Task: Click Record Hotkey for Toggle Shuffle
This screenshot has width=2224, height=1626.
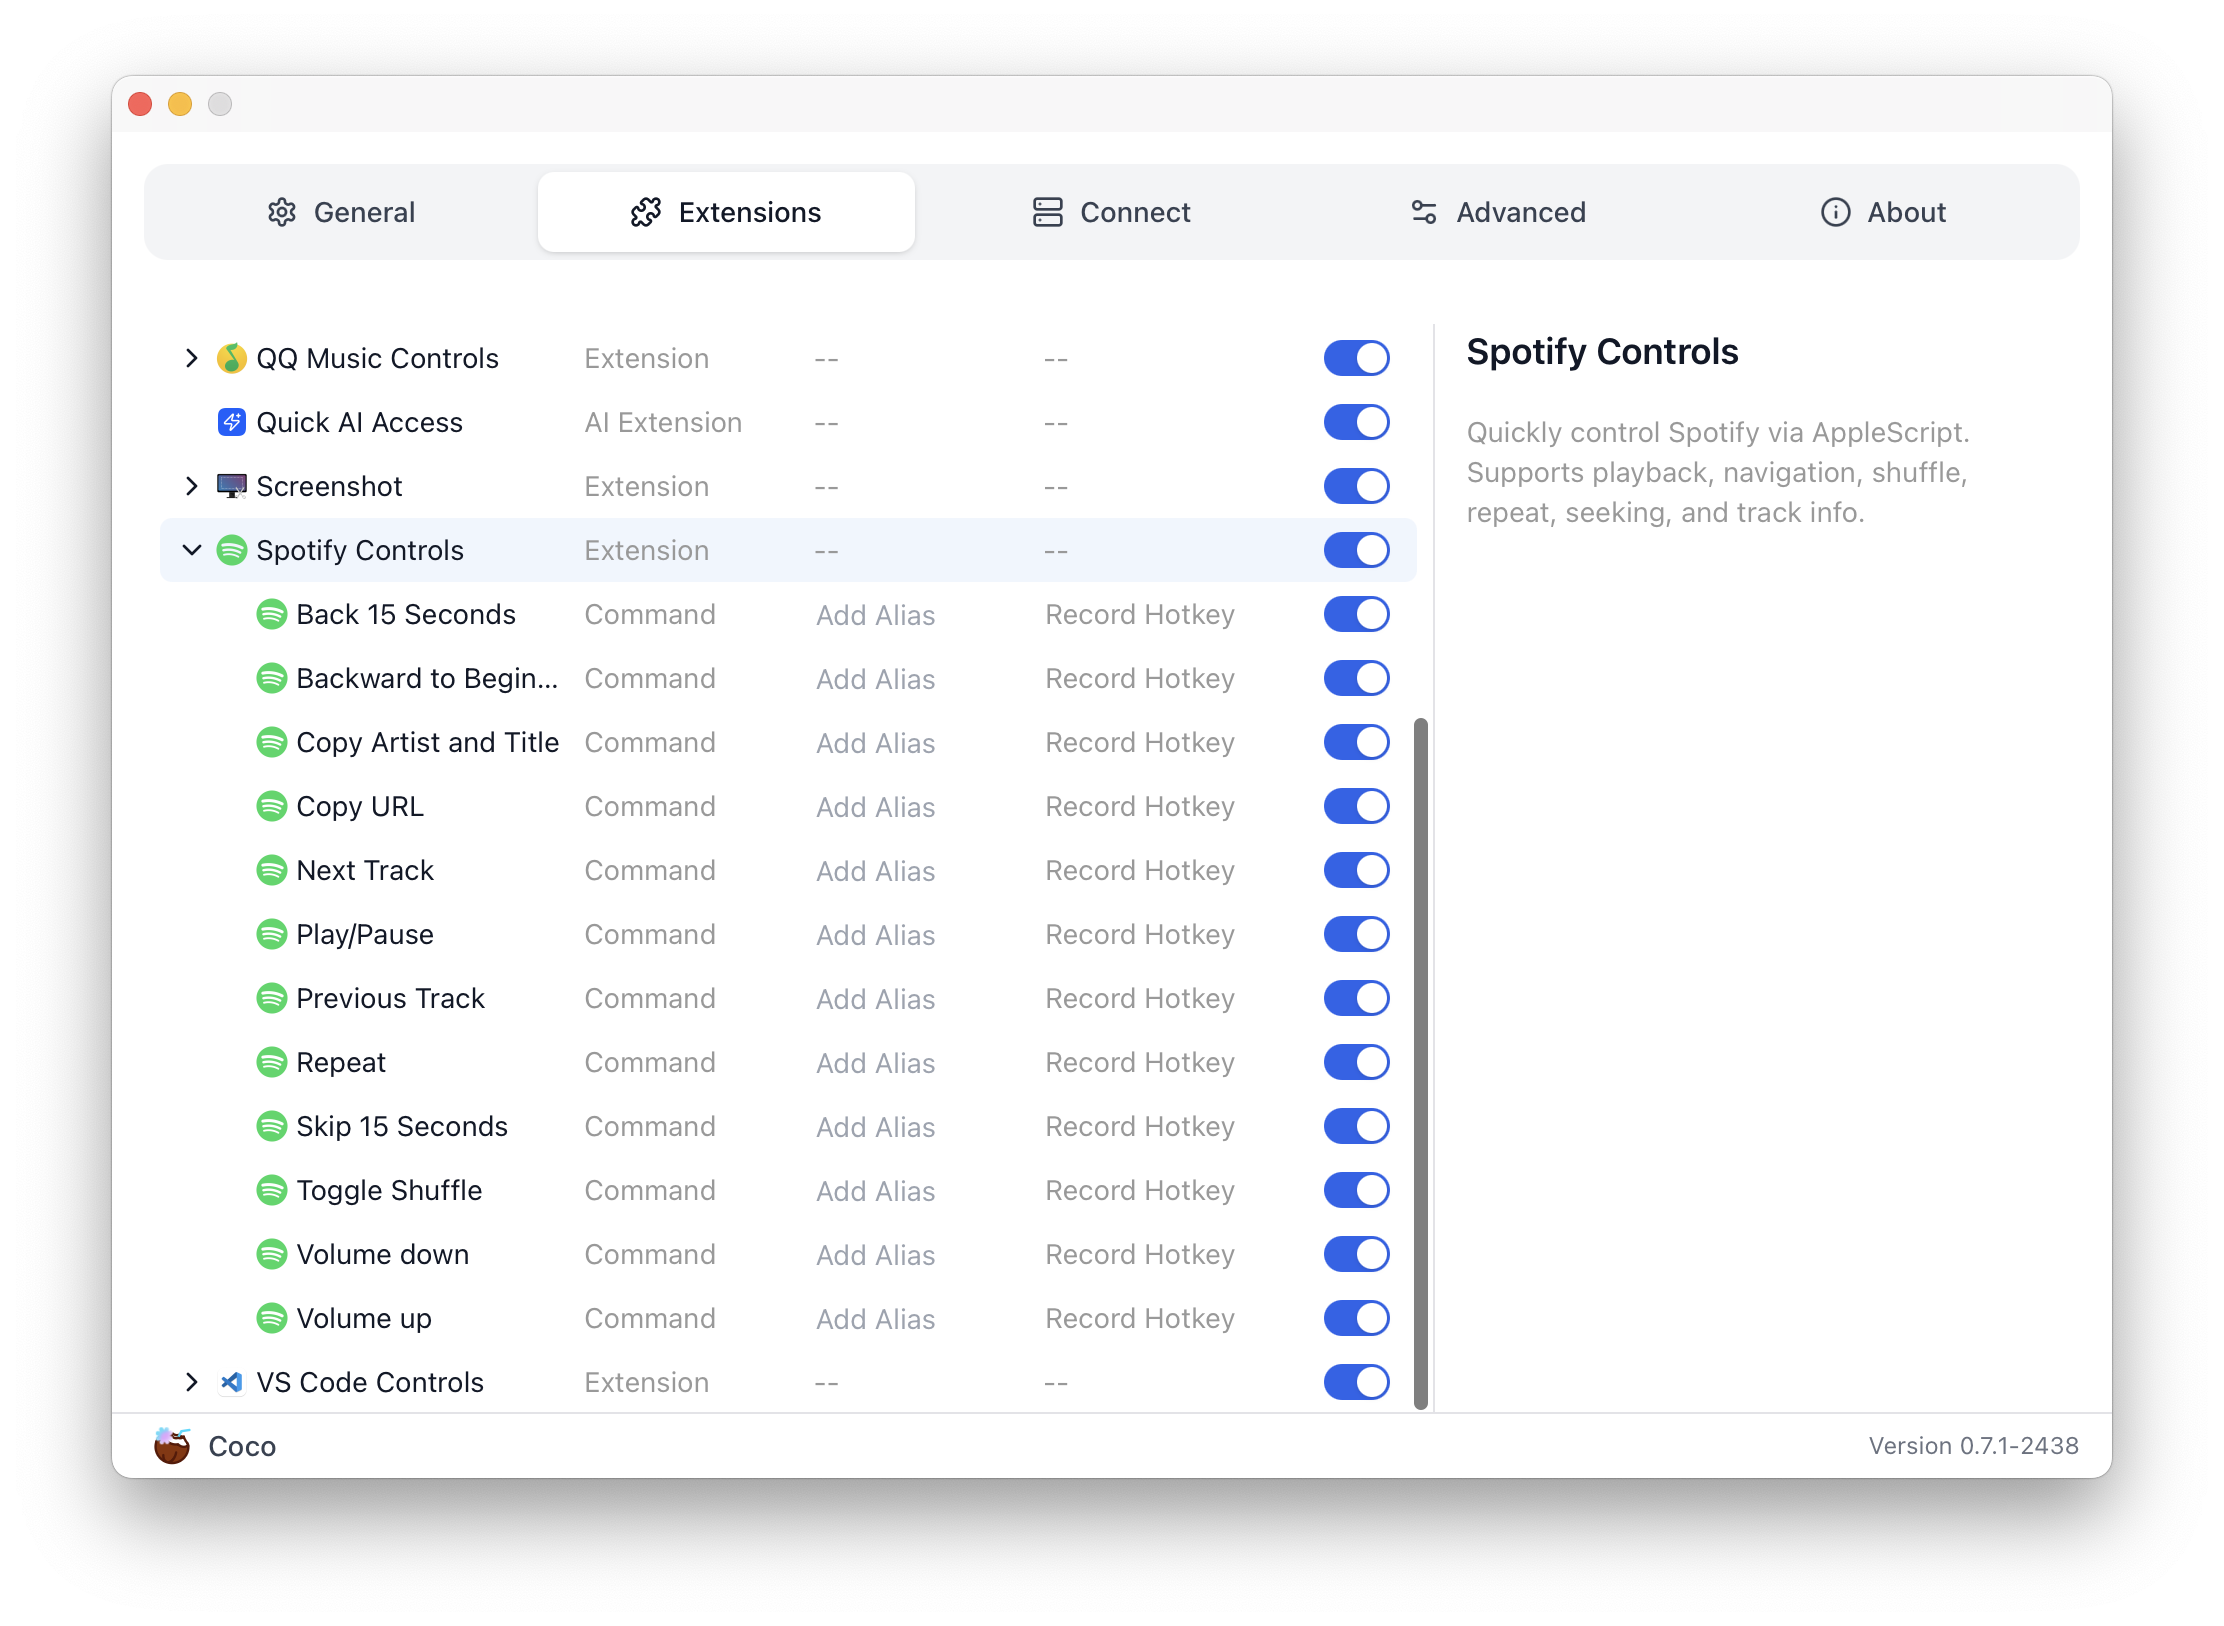Action: click(x=1140, y=1191)
